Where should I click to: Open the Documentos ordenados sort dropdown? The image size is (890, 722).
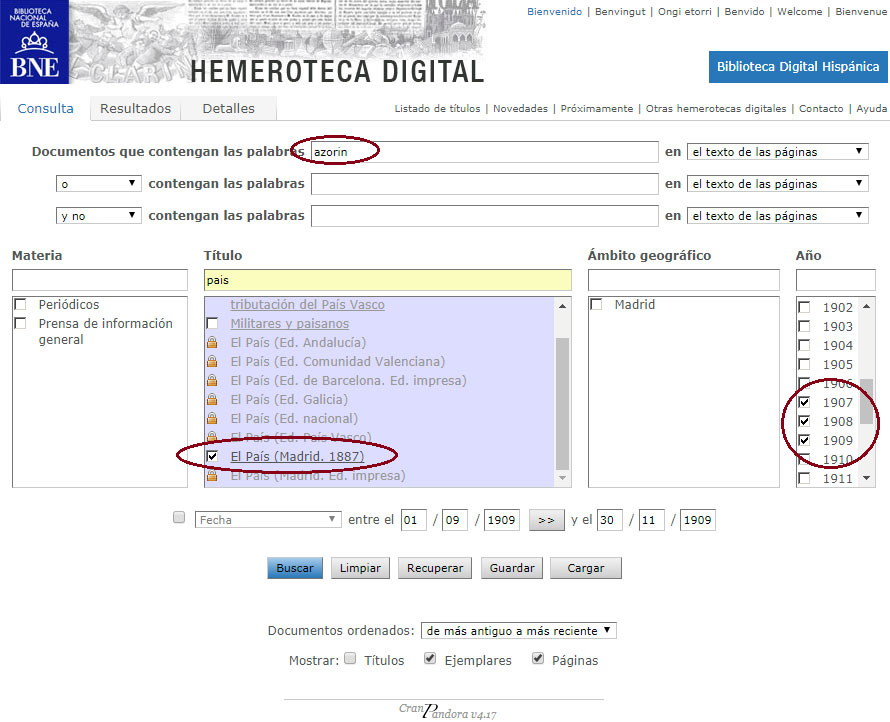(519, 631)
